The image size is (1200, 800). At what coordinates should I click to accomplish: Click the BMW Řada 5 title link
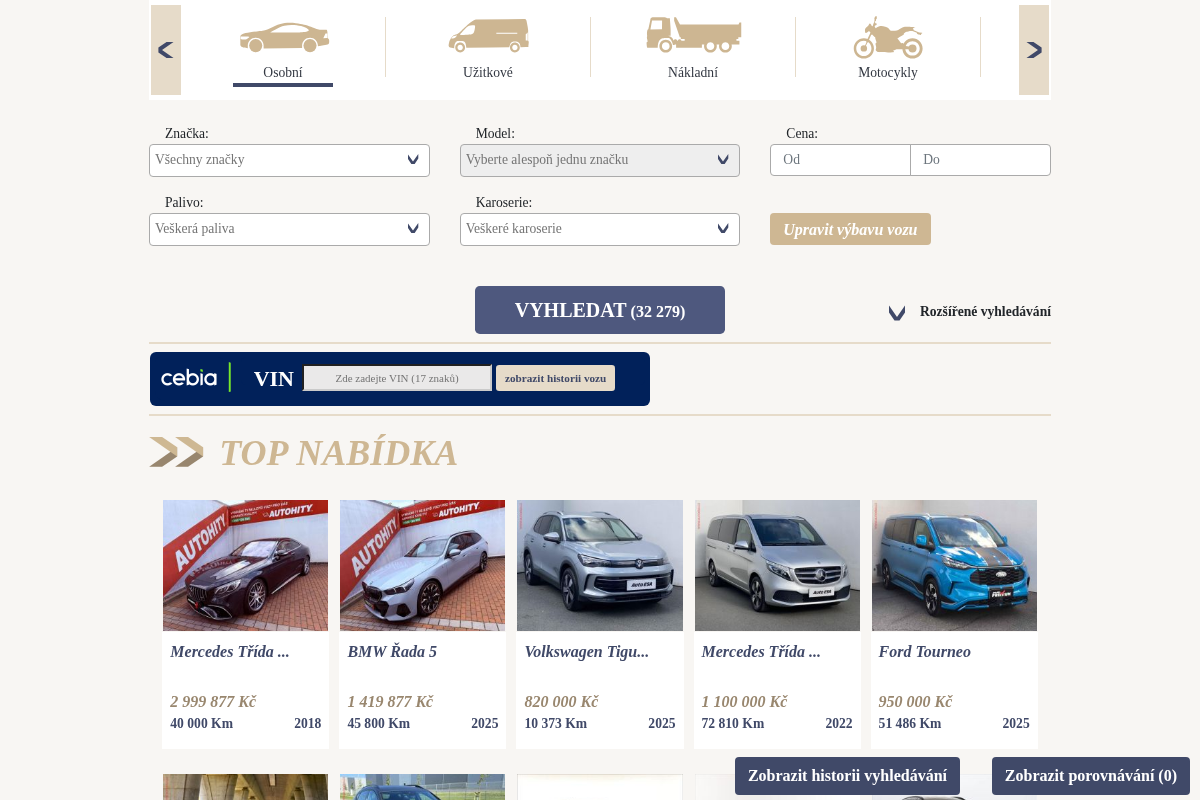392,652
